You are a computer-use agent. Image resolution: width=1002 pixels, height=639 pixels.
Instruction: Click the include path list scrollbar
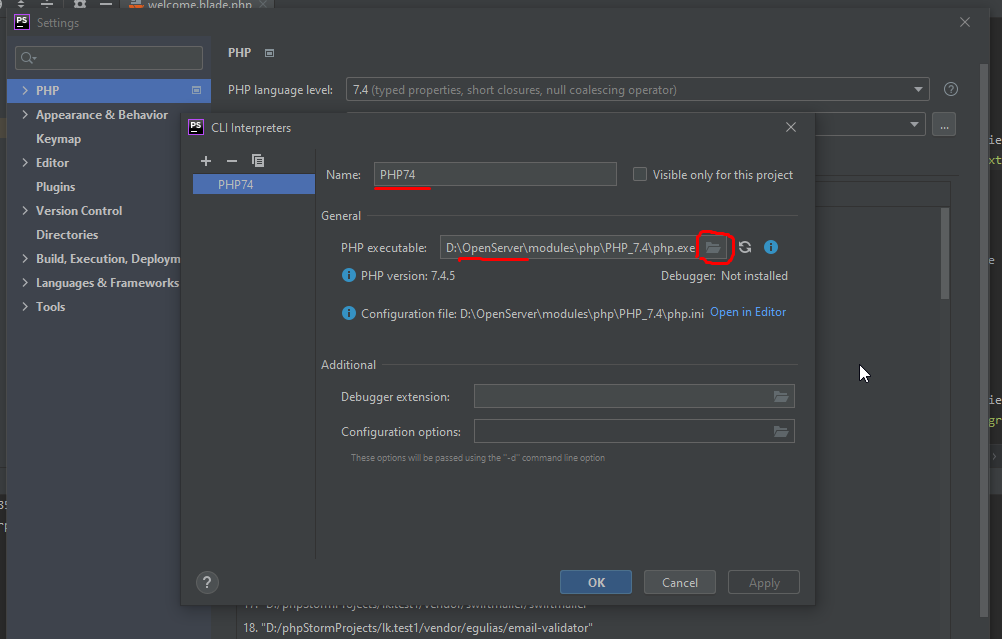[945, 254]
